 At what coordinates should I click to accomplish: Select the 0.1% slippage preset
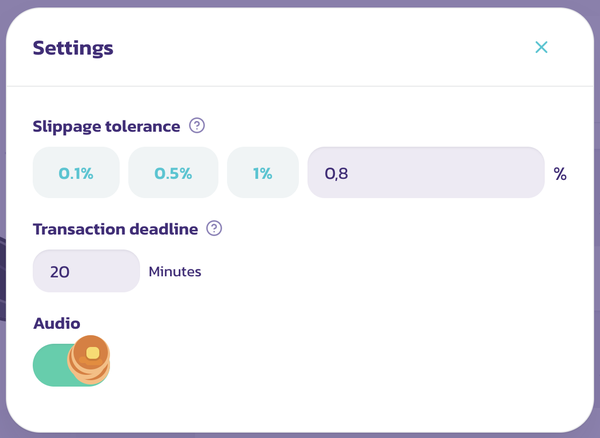(x=76, y=173)
